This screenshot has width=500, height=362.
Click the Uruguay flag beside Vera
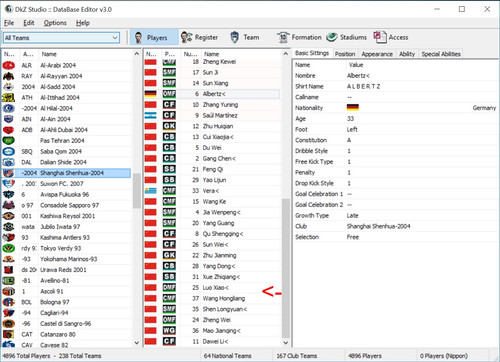[151, 191]
